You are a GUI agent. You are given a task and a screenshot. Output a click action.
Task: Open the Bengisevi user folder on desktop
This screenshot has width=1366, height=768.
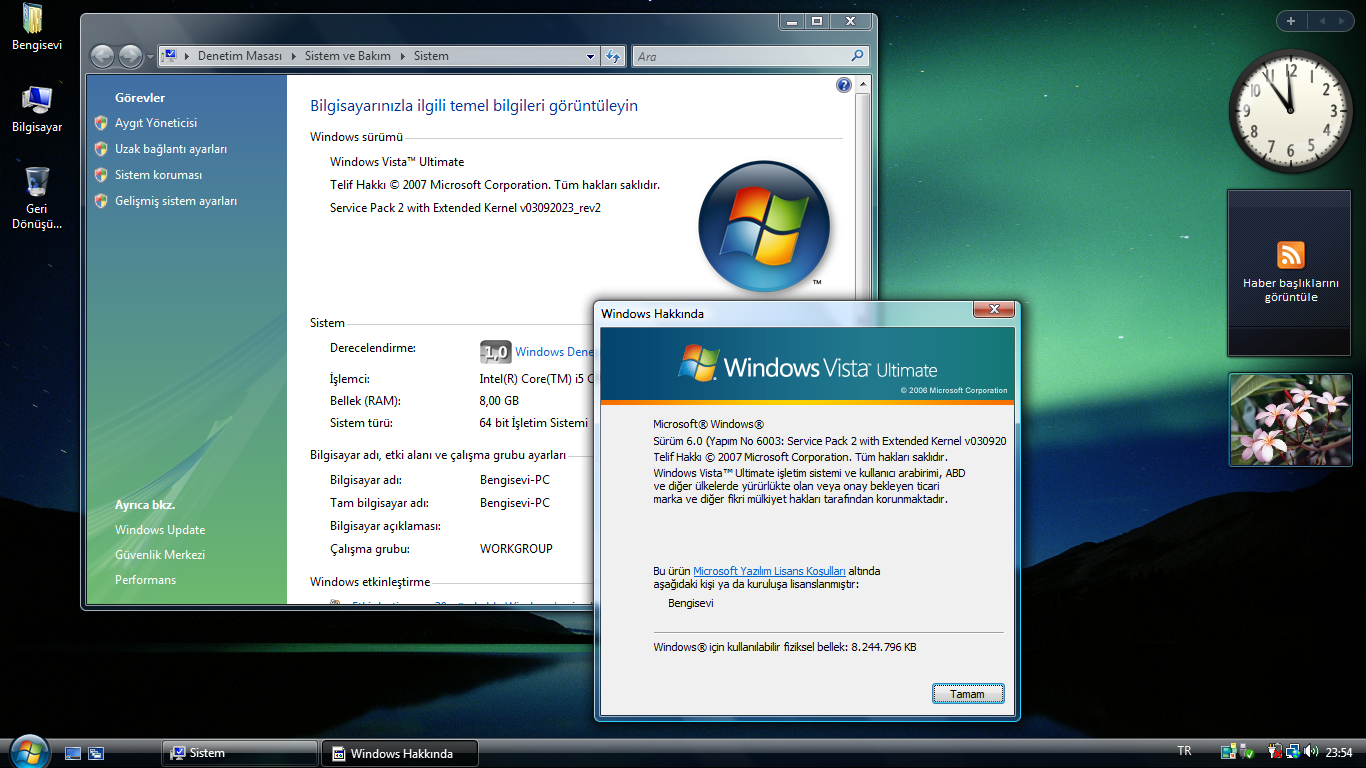tap(37, 27)
